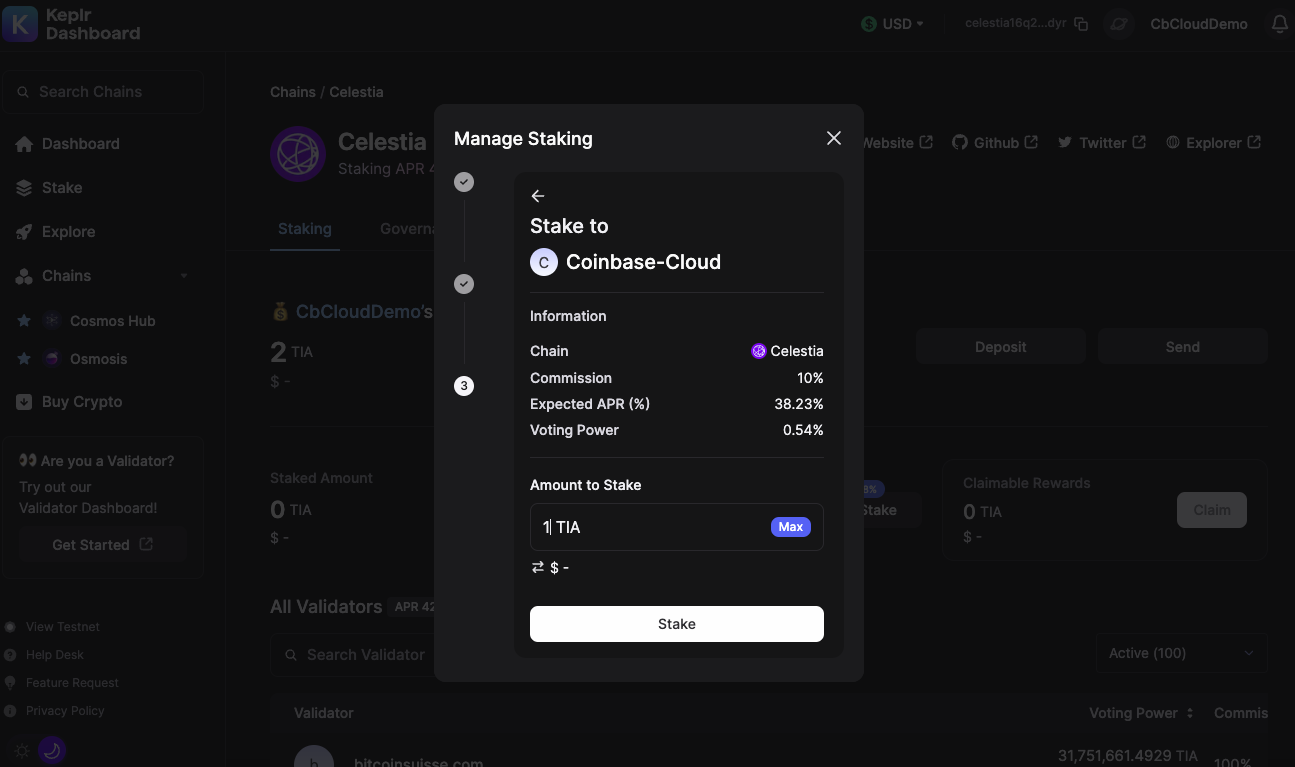Select the Staking tab
Screen dimensions: 1295x767
(x=304, y=229)
